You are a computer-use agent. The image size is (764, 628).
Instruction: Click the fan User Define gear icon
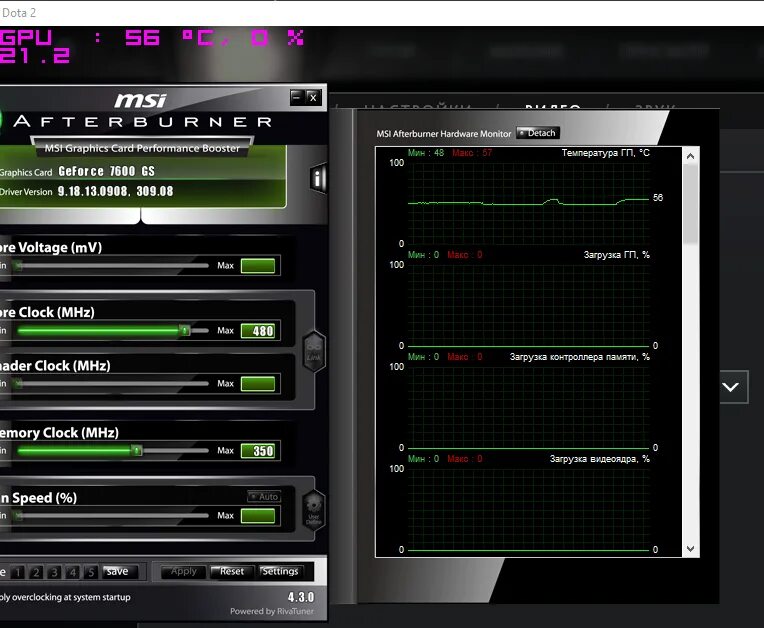[x=313, y=510]
